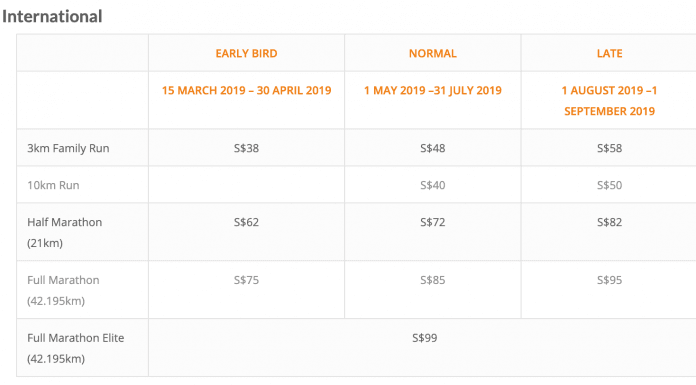Select the EARLY BIRD column header
This screenshot has height=385, width=696.
(x=246, y=53)
